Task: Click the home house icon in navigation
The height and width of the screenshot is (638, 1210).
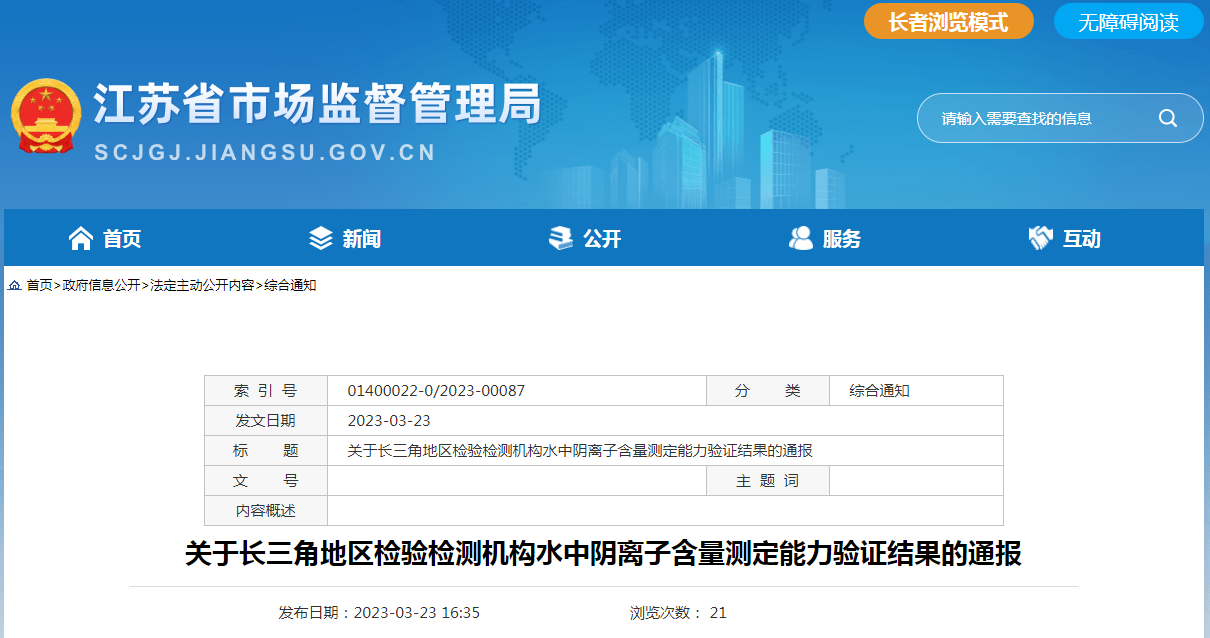Action: tap(81, 238)
